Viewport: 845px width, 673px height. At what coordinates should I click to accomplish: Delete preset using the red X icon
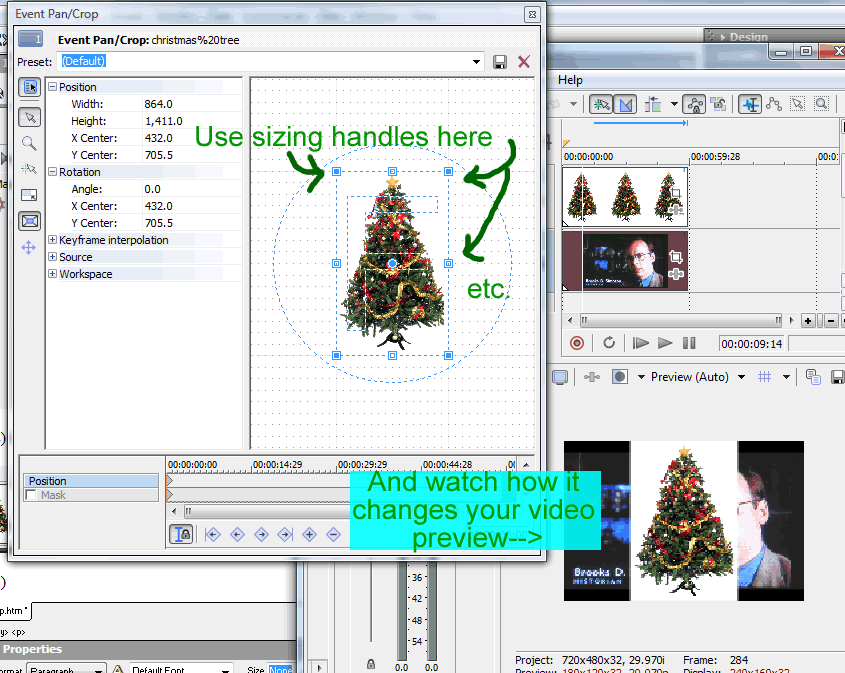[523, 62]
